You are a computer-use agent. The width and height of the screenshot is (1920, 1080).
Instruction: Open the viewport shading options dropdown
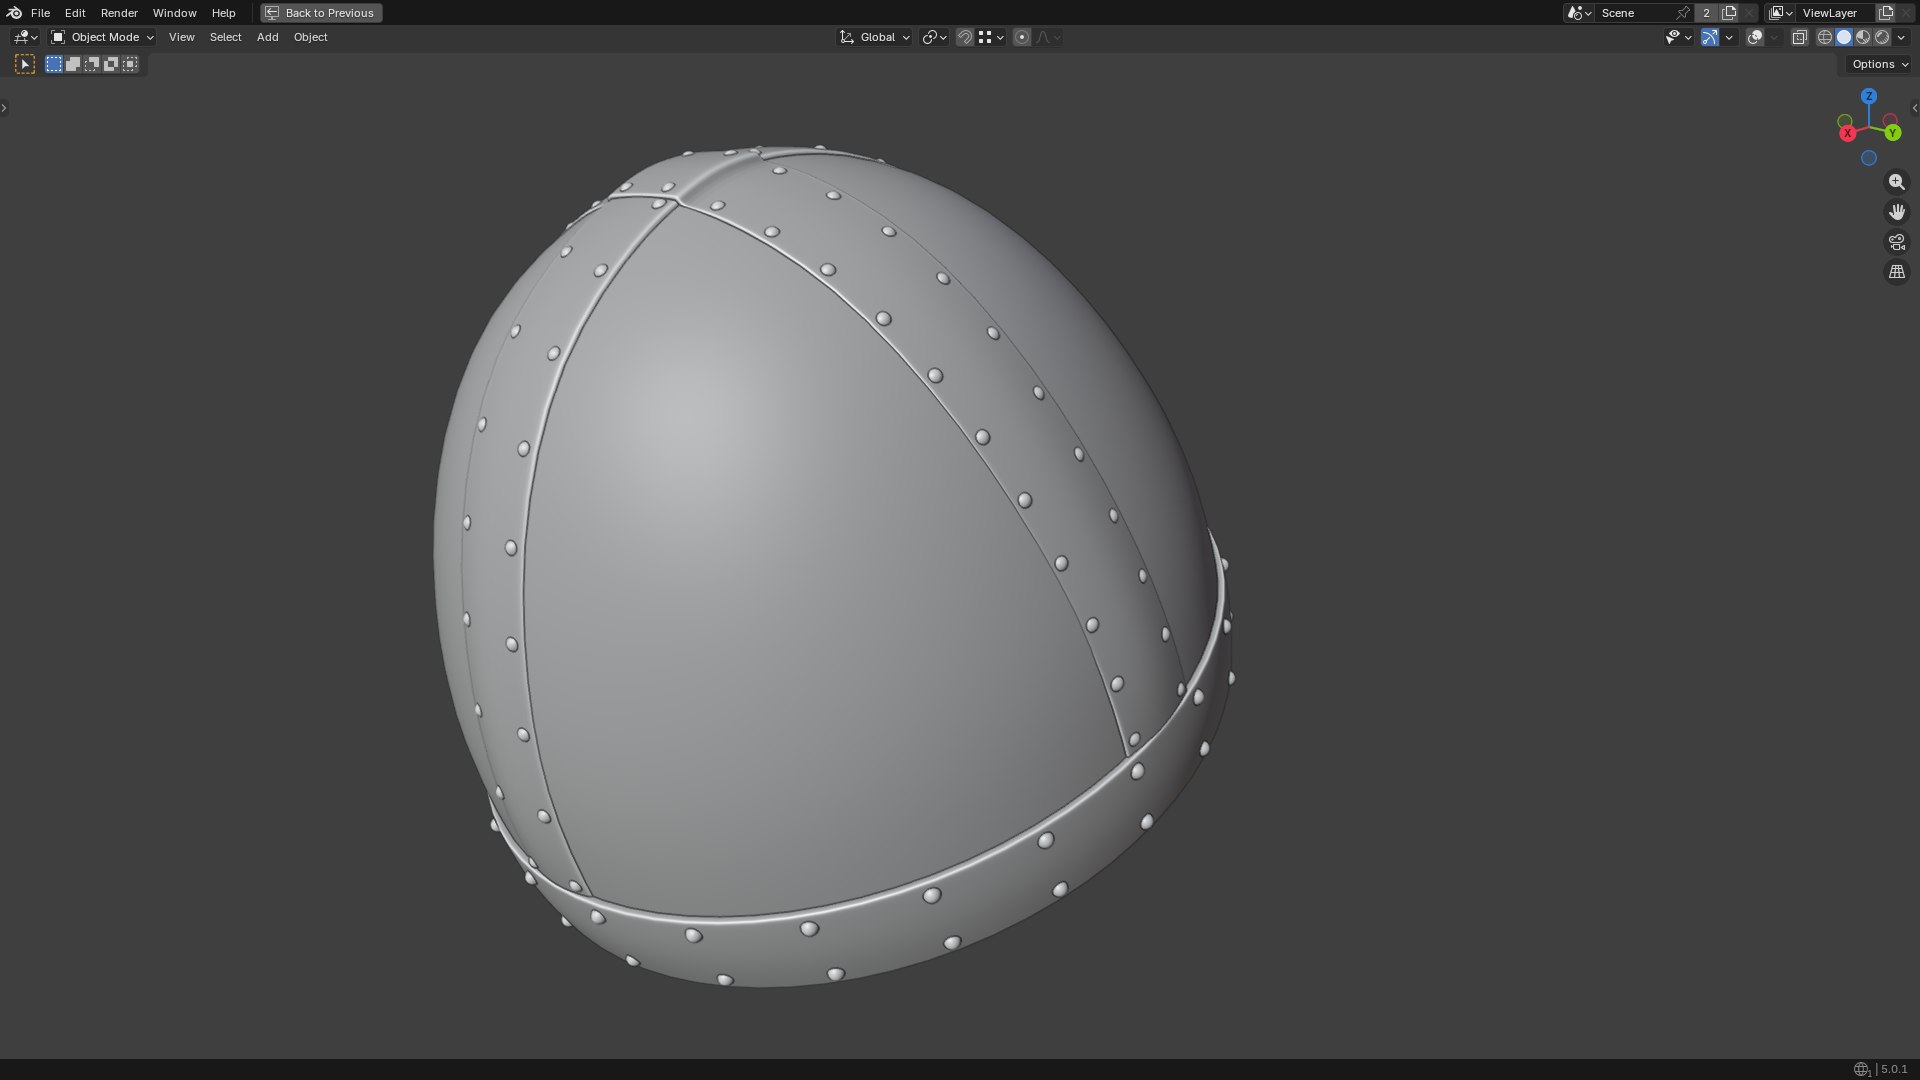pos(1901,37)
